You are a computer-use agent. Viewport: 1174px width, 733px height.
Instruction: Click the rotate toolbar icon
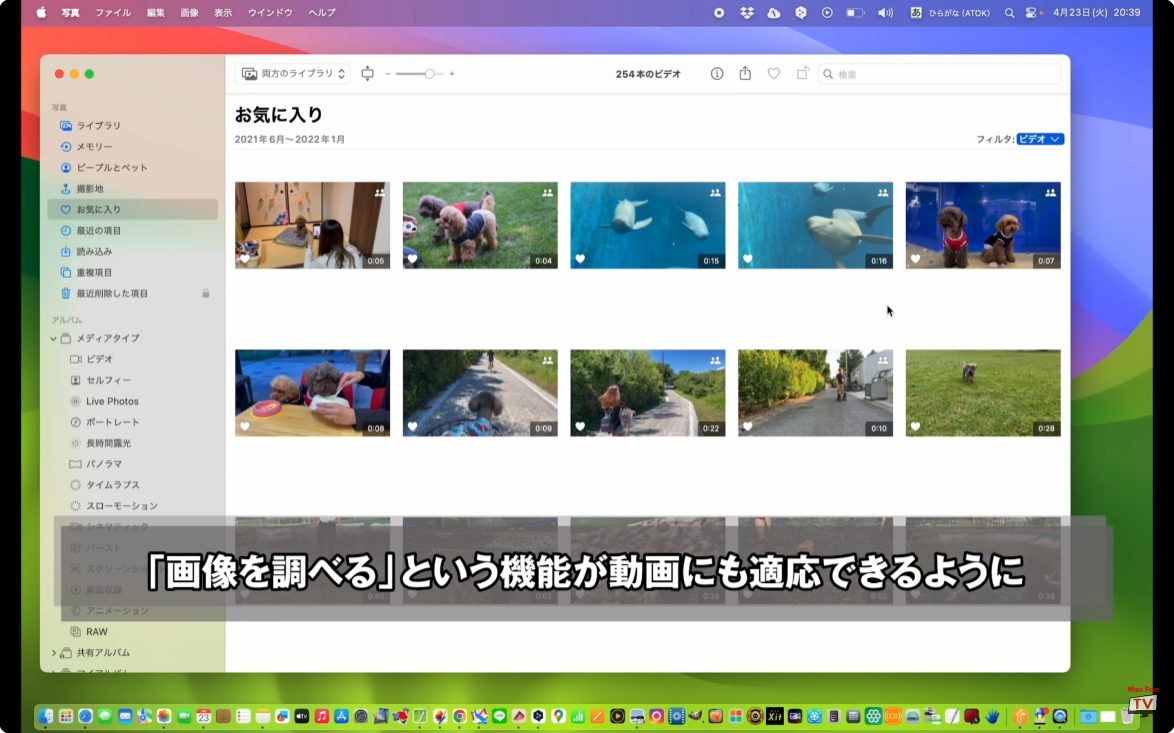click(802, 73)
